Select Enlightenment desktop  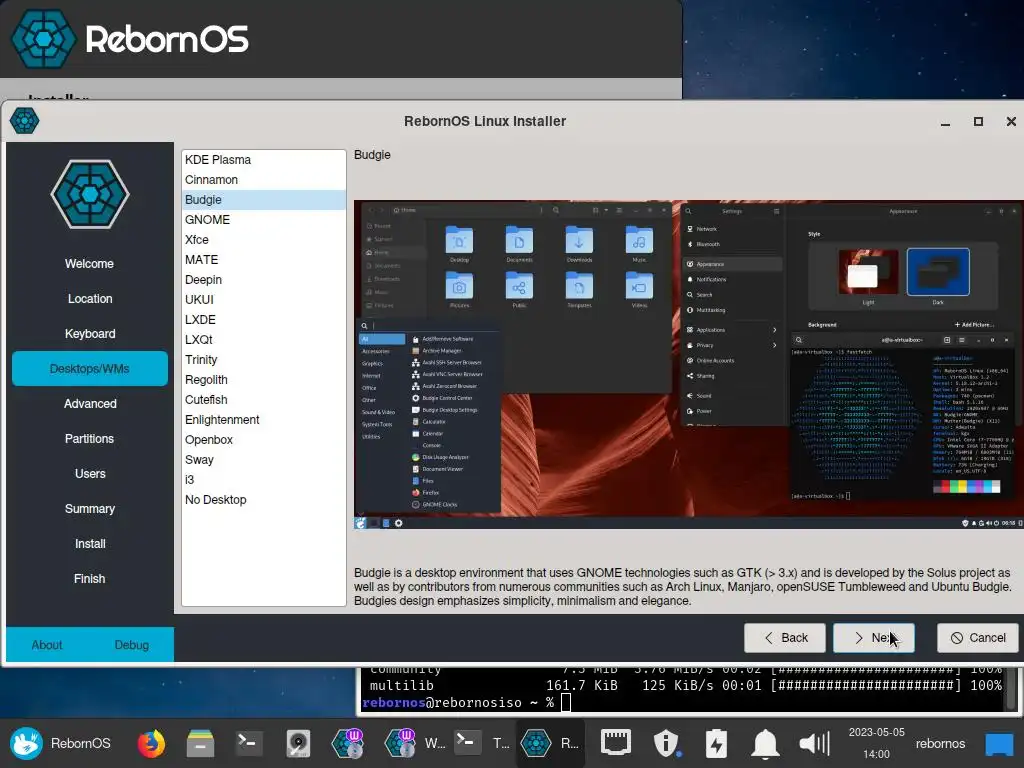click(x=263, y=420)
